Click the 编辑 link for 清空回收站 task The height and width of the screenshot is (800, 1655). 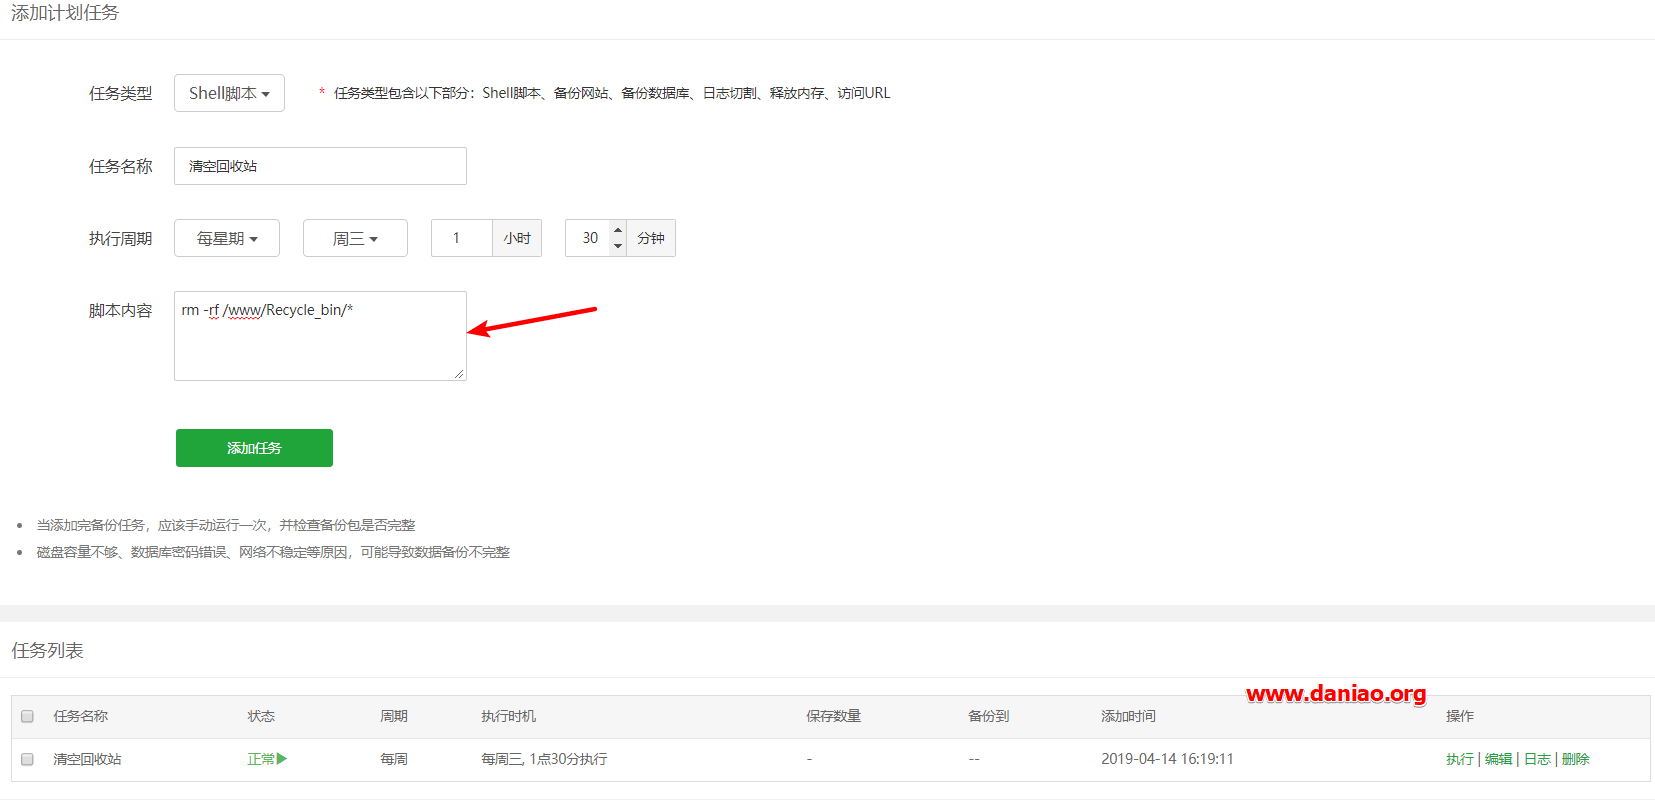click(1498, 759)
